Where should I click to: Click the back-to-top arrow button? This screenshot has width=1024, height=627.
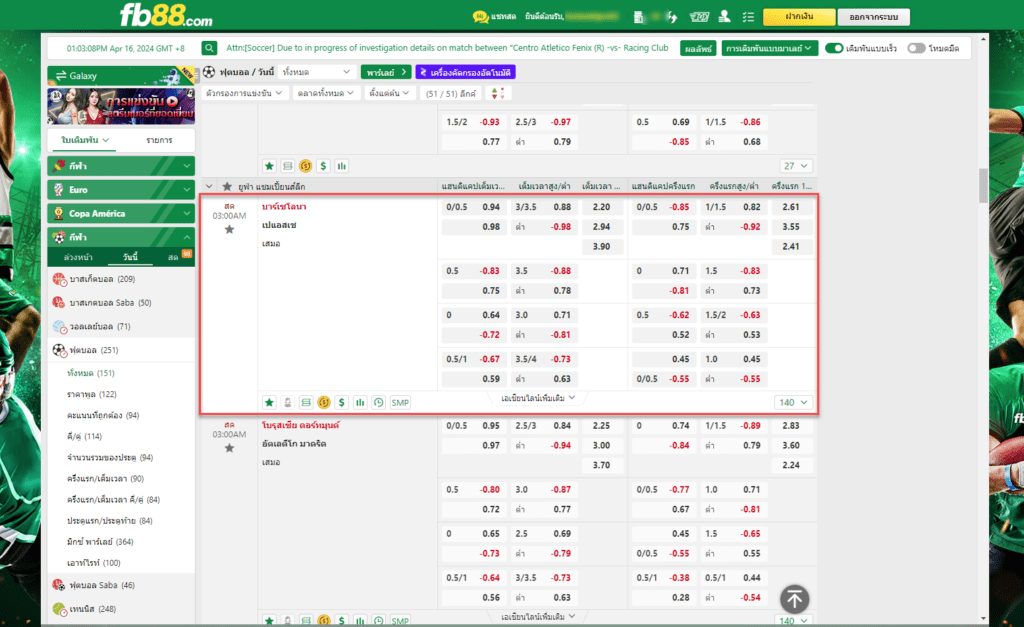[x=794, y=599]
